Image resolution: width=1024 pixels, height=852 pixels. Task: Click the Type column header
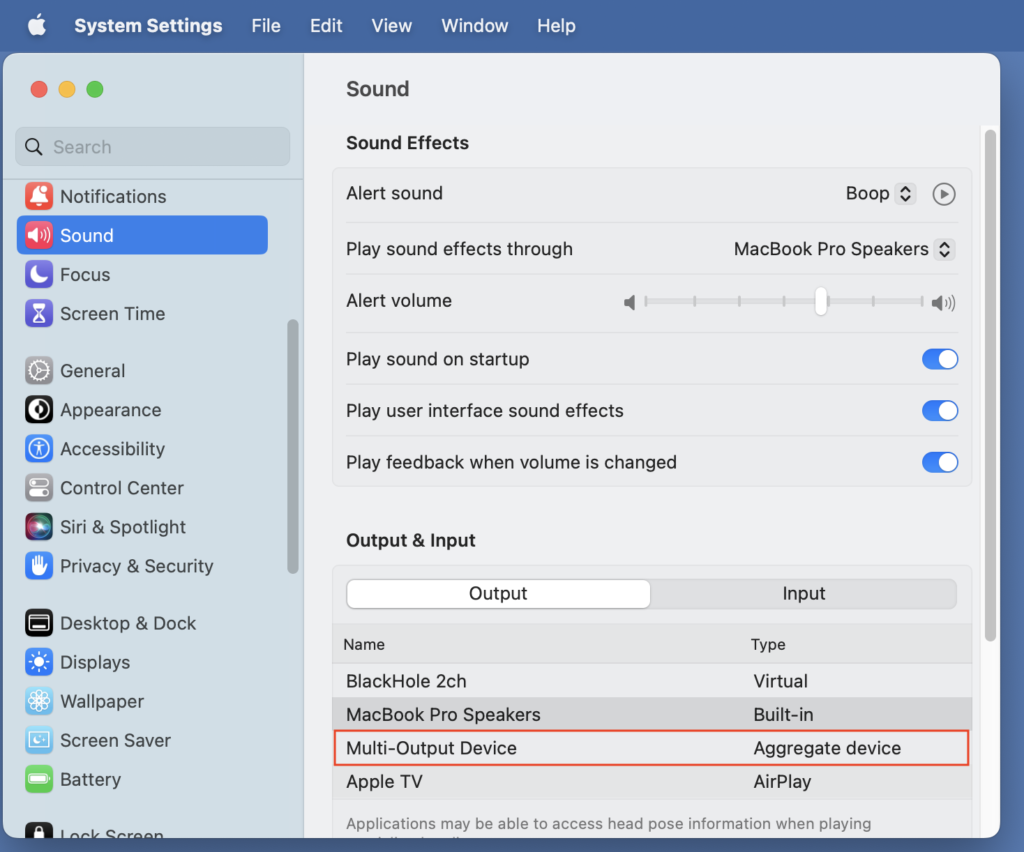pos(768,644)
